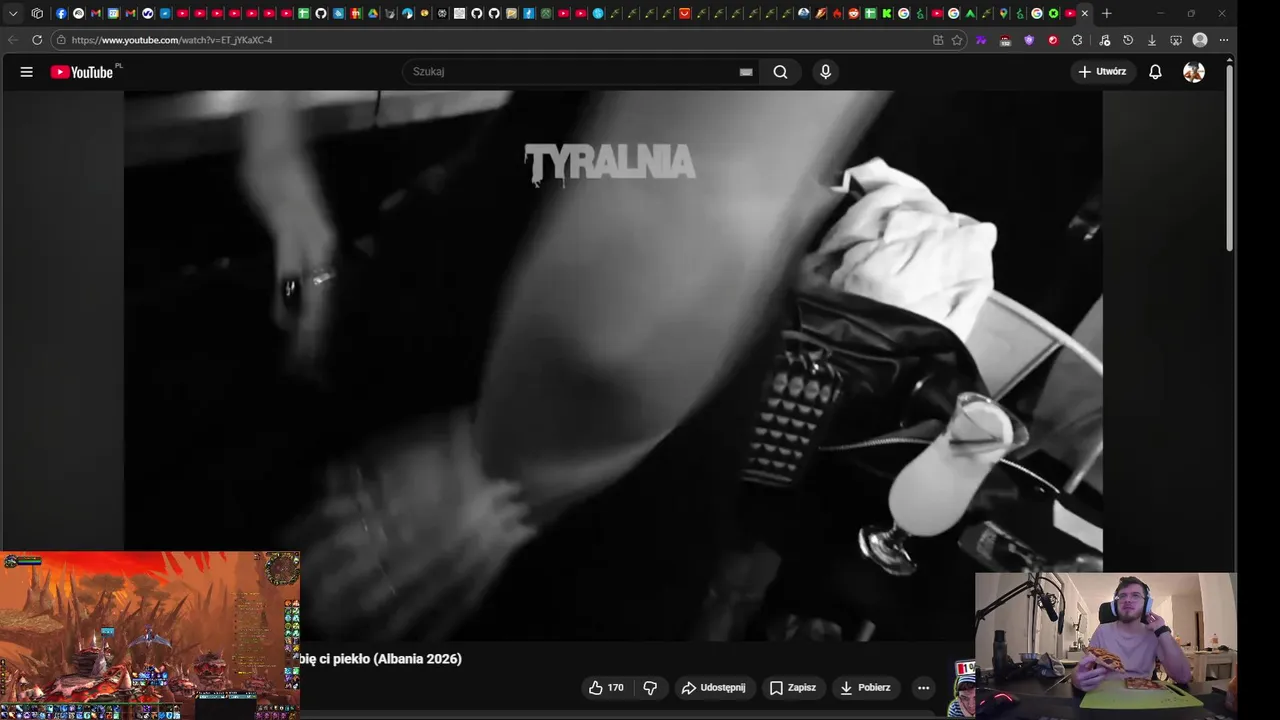The height and width of the screenshot is (720, 1280).
Task: Open the split screen icon in address bar
Action: 938,40
